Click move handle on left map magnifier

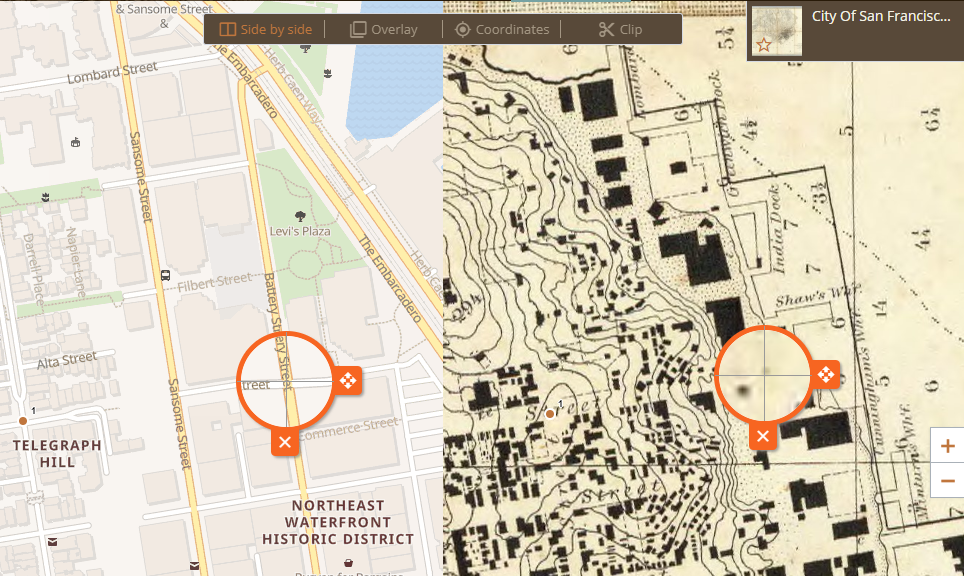[348, 381]
